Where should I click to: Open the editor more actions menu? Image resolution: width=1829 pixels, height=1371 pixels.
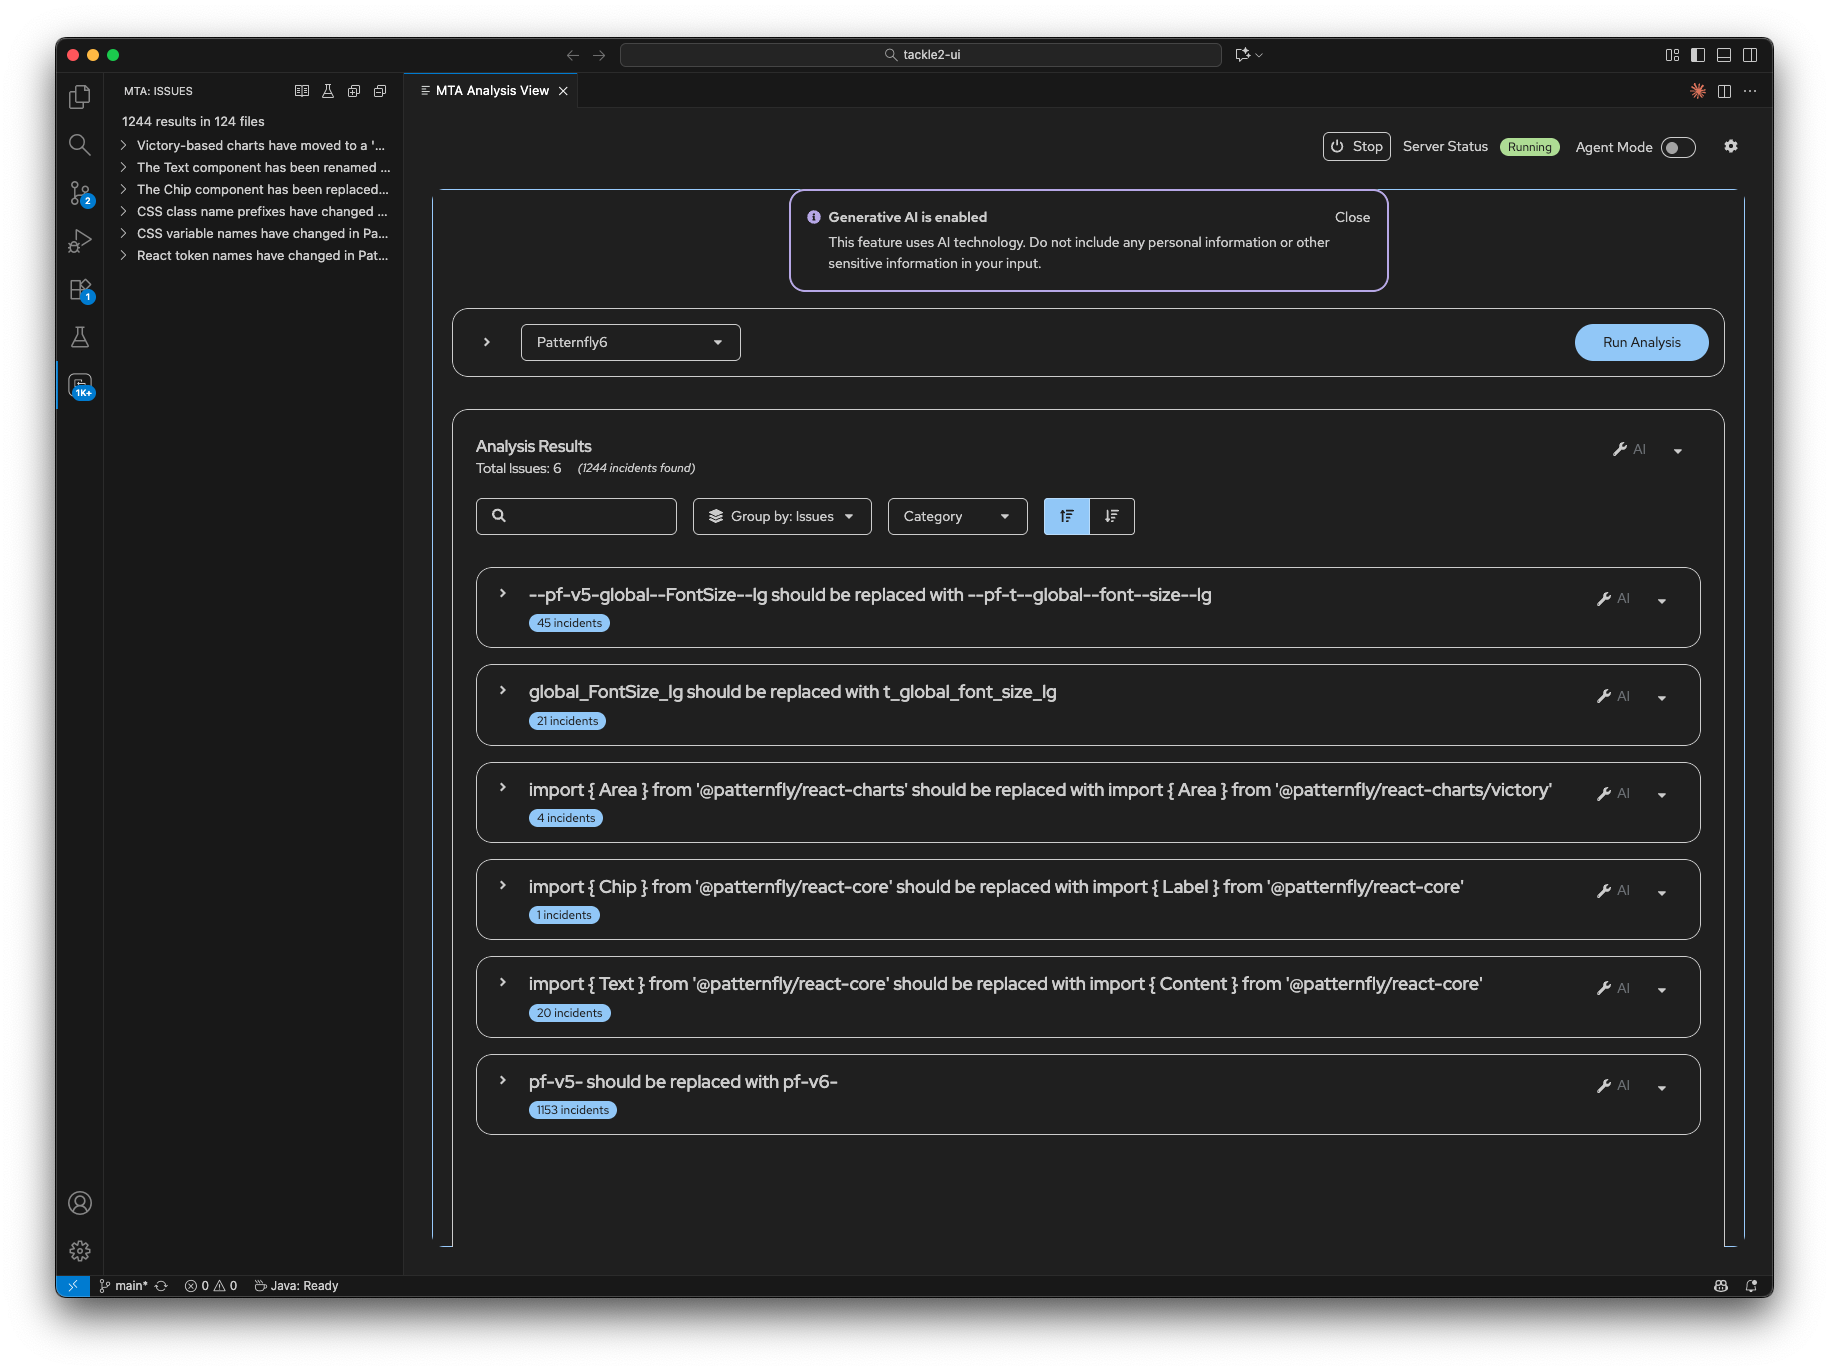1750,90
